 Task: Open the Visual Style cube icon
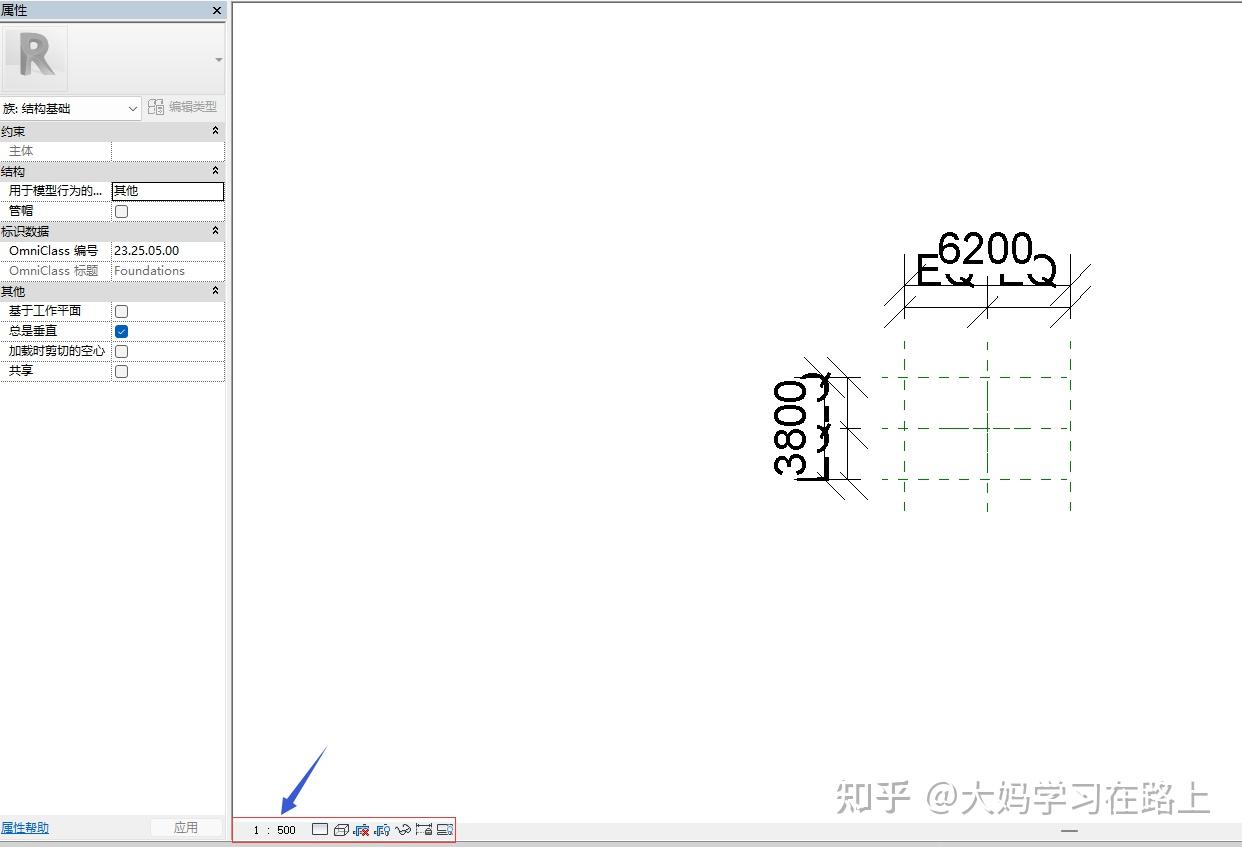coord(341,829)
